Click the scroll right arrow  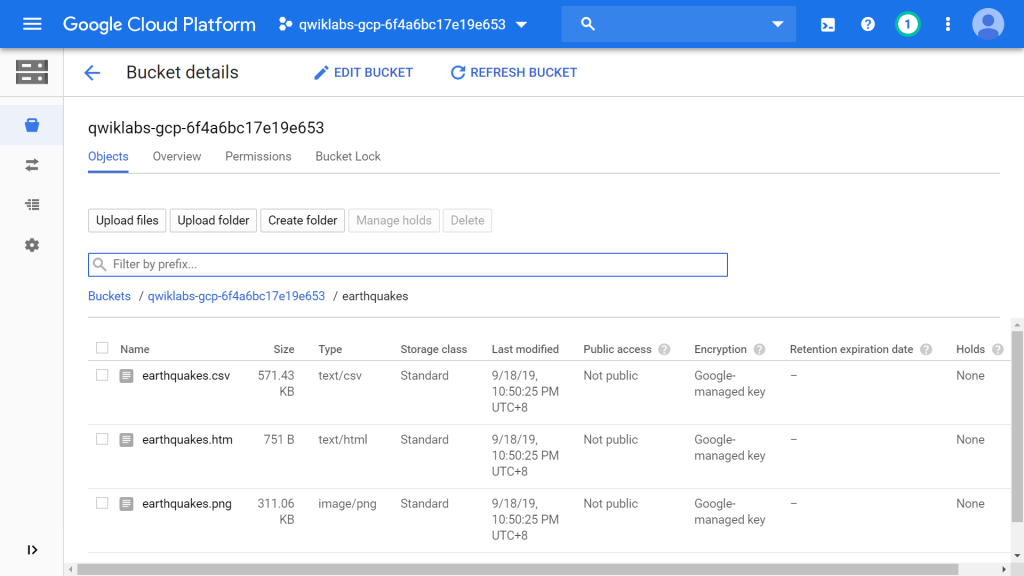tap(1004, 569)
